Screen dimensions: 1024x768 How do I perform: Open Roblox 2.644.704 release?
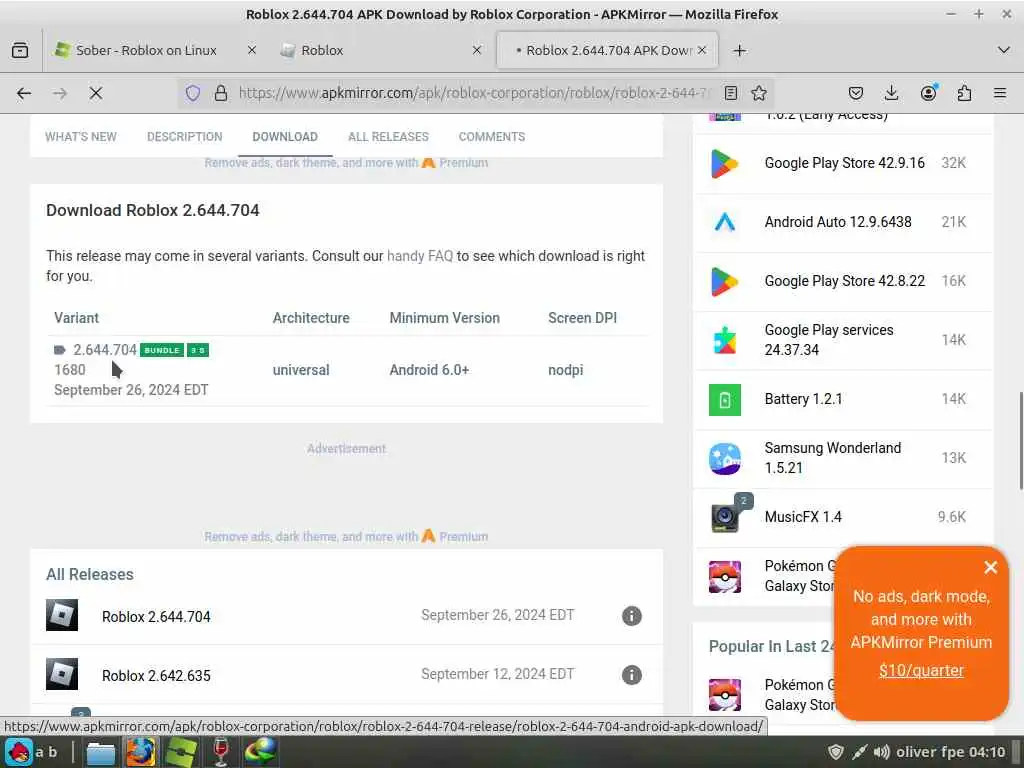coord(156,616)
